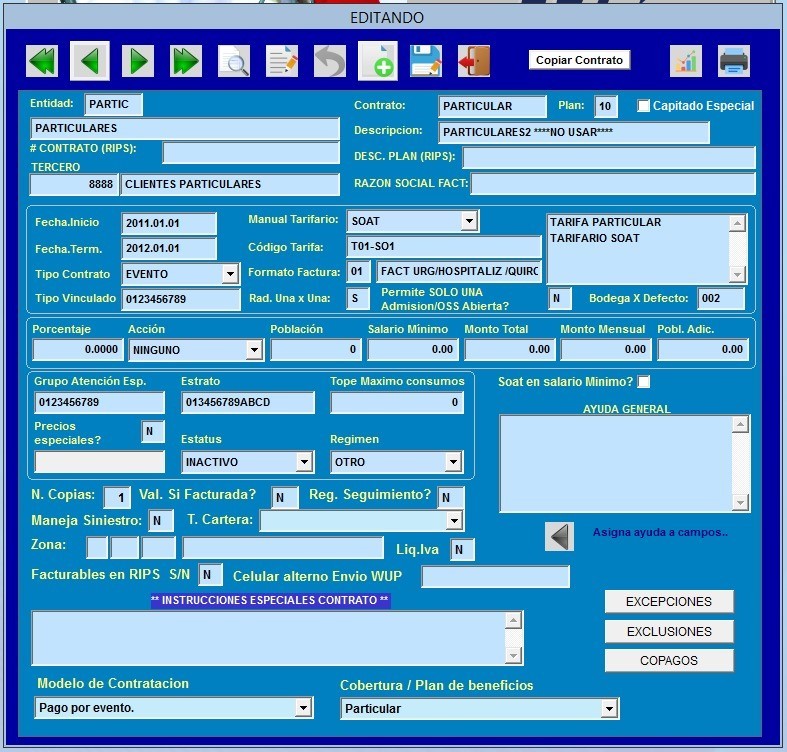This screenshot has width=787, height=752.
Task: Click the Tope Maximo consumos field
Action: coord(397,403)
